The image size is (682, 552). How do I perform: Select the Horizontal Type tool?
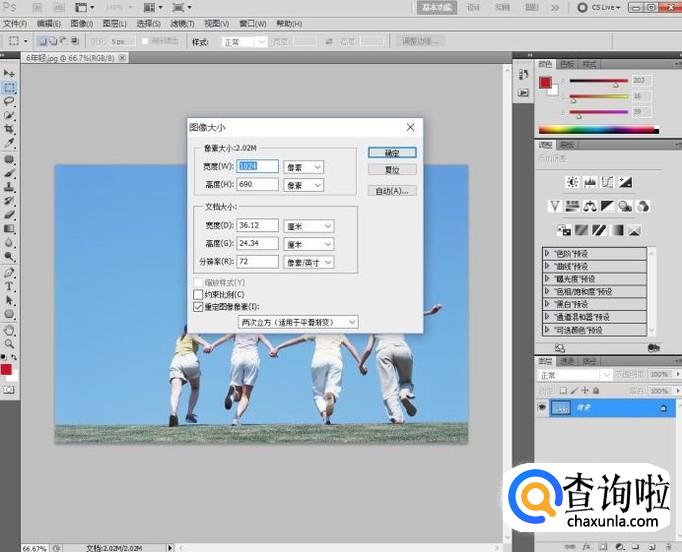9,285
